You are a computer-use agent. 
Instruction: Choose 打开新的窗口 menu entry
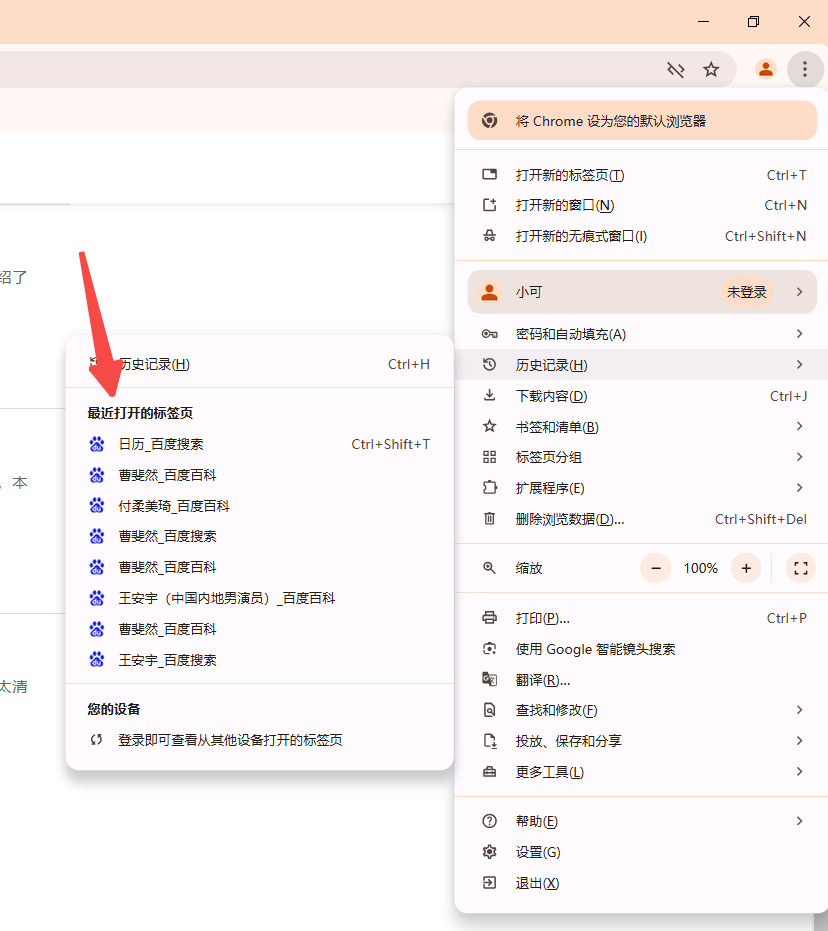point(642,205)
